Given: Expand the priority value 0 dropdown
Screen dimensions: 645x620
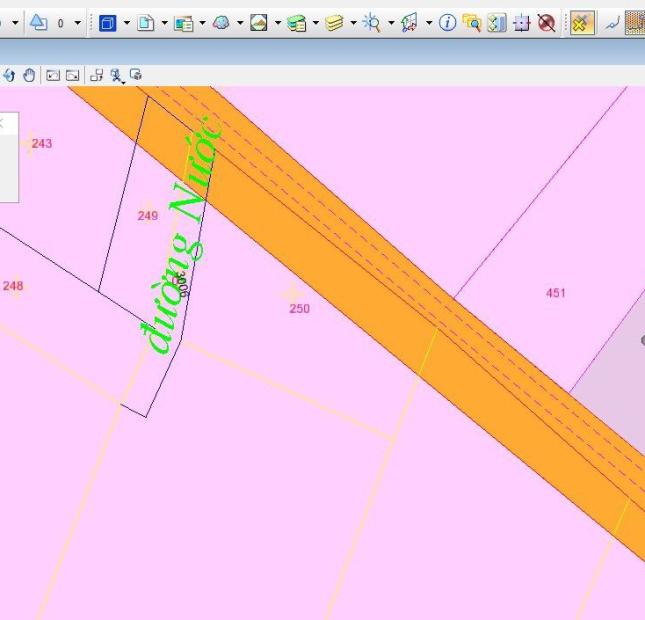Looking at the screenshot, I should 77,23.
